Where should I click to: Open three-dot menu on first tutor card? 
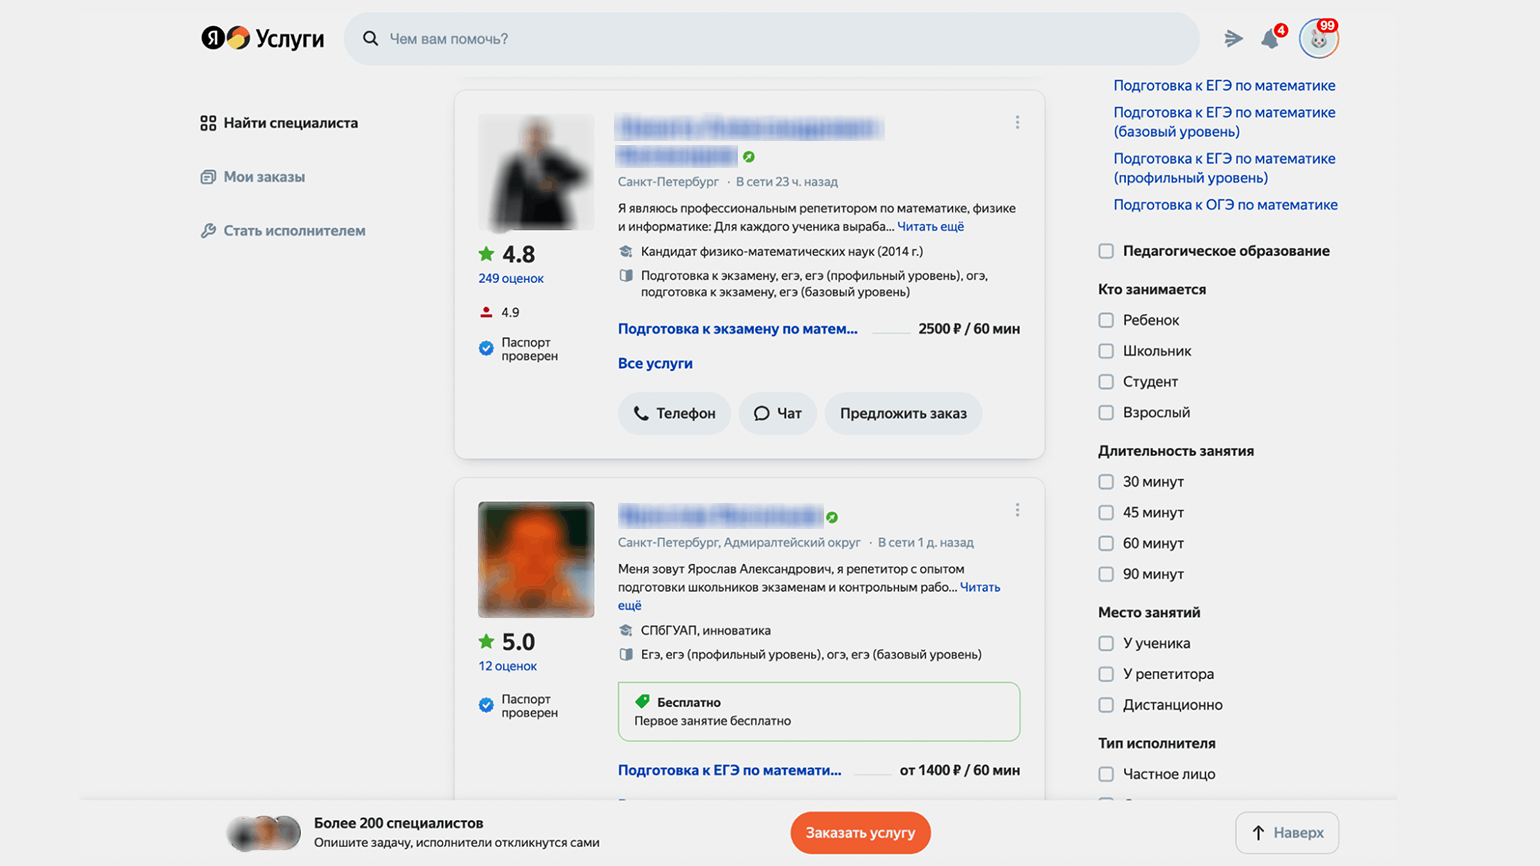(x=1017, y=122)
